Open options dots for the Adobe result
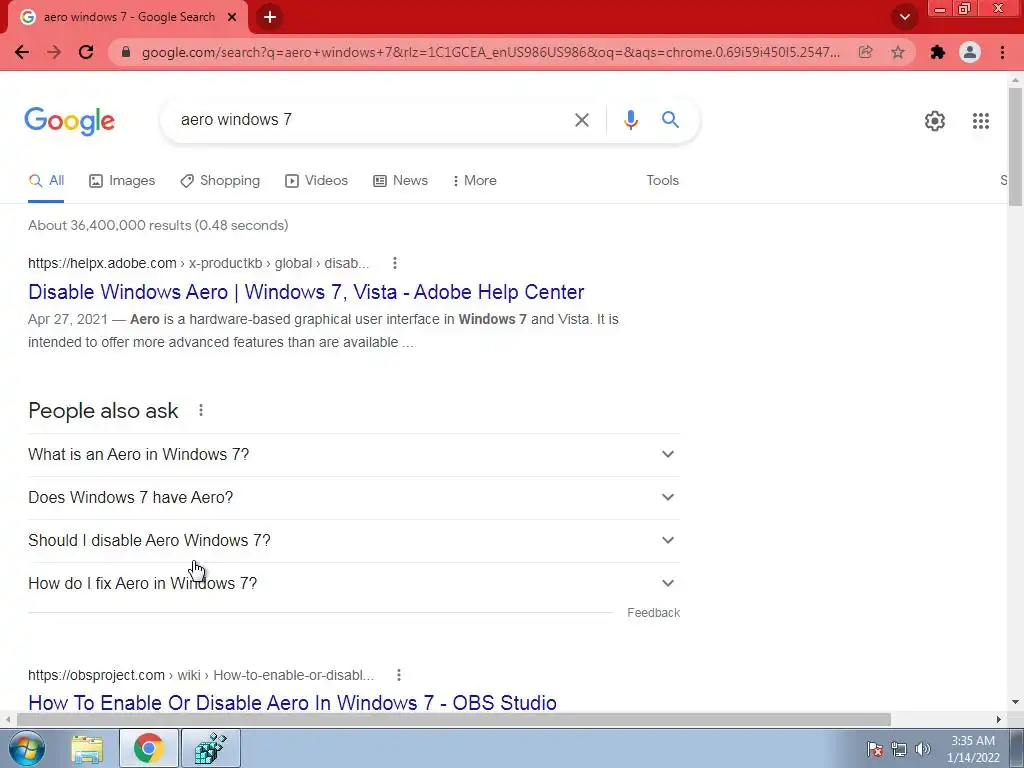This screenshot has width=1024, height=768. (x=394, y=263)
